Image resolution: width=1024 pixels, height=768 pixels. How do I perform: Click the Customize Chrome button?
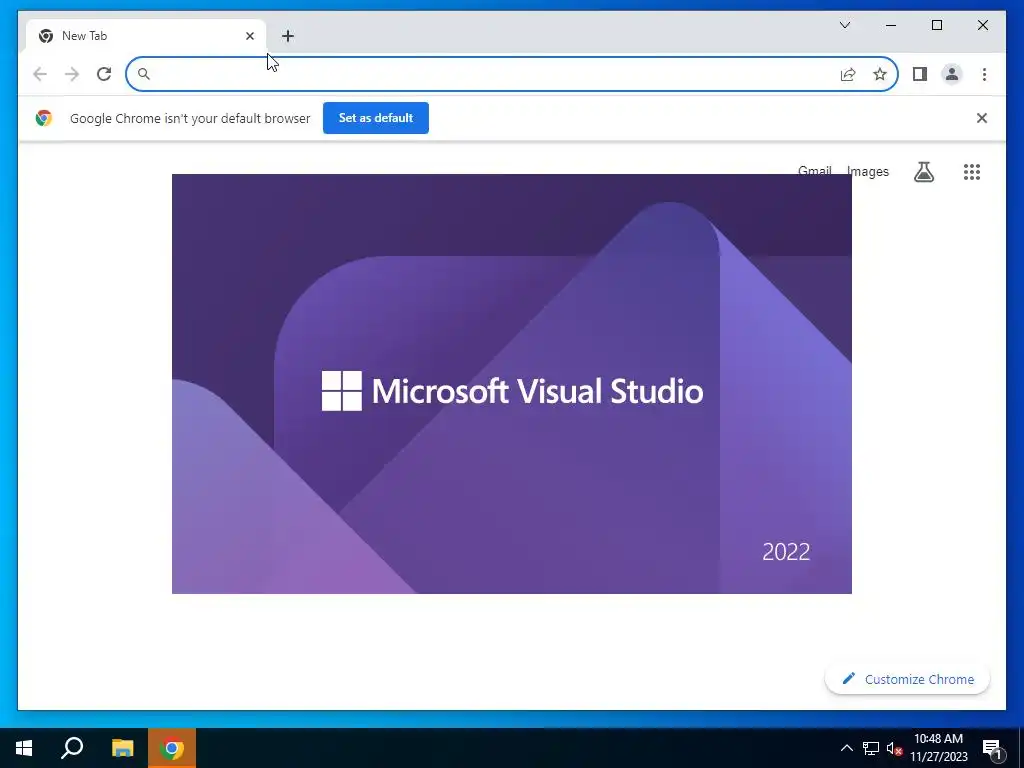click(x=907, y=679)
